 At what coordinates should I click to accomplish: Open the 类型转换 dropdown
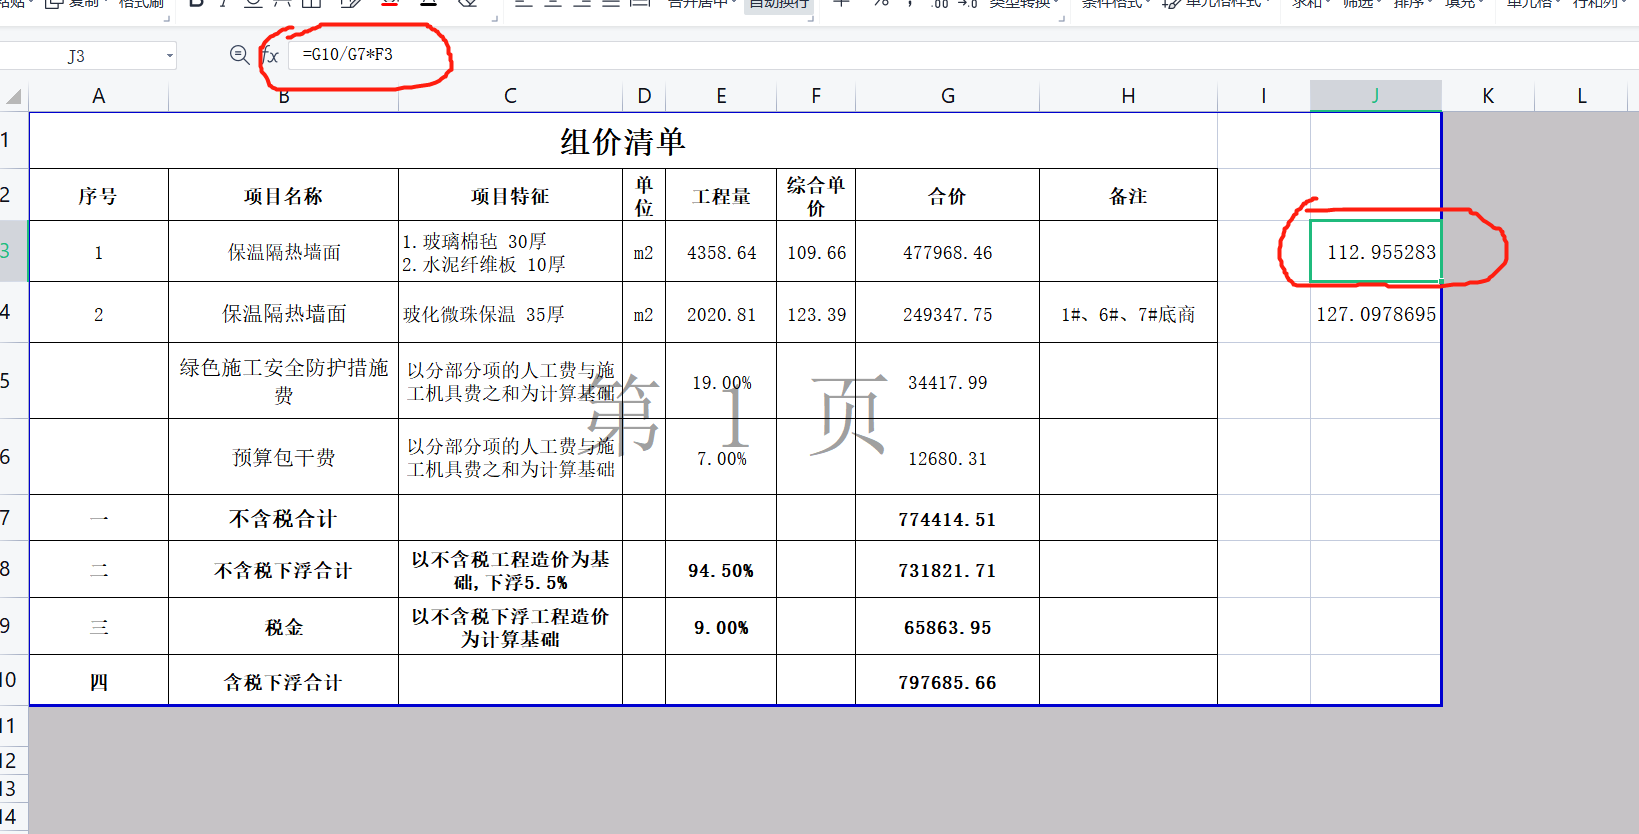point(1024,4)
